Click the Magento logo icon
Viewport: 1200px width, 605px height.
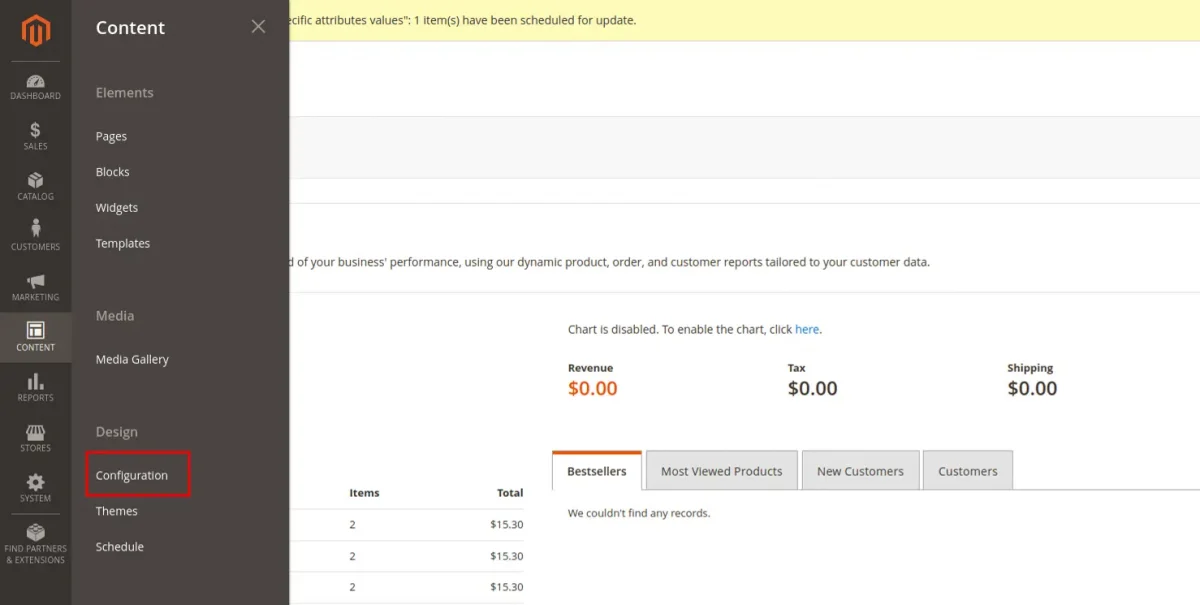click(35, 32)
